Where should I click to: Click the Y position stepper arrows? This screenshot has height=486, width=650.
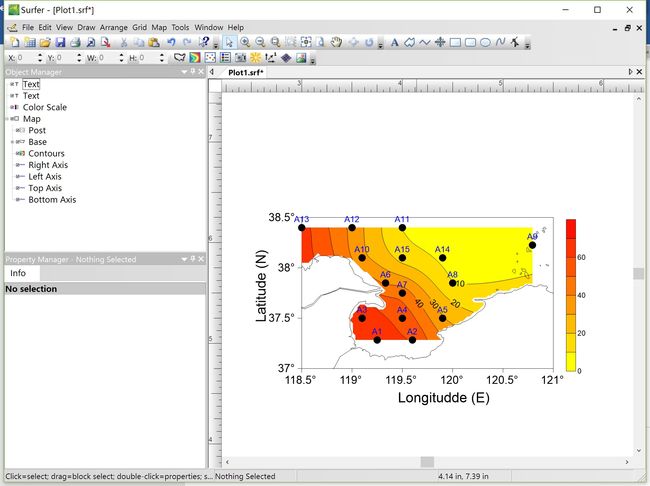pos(79,58)
